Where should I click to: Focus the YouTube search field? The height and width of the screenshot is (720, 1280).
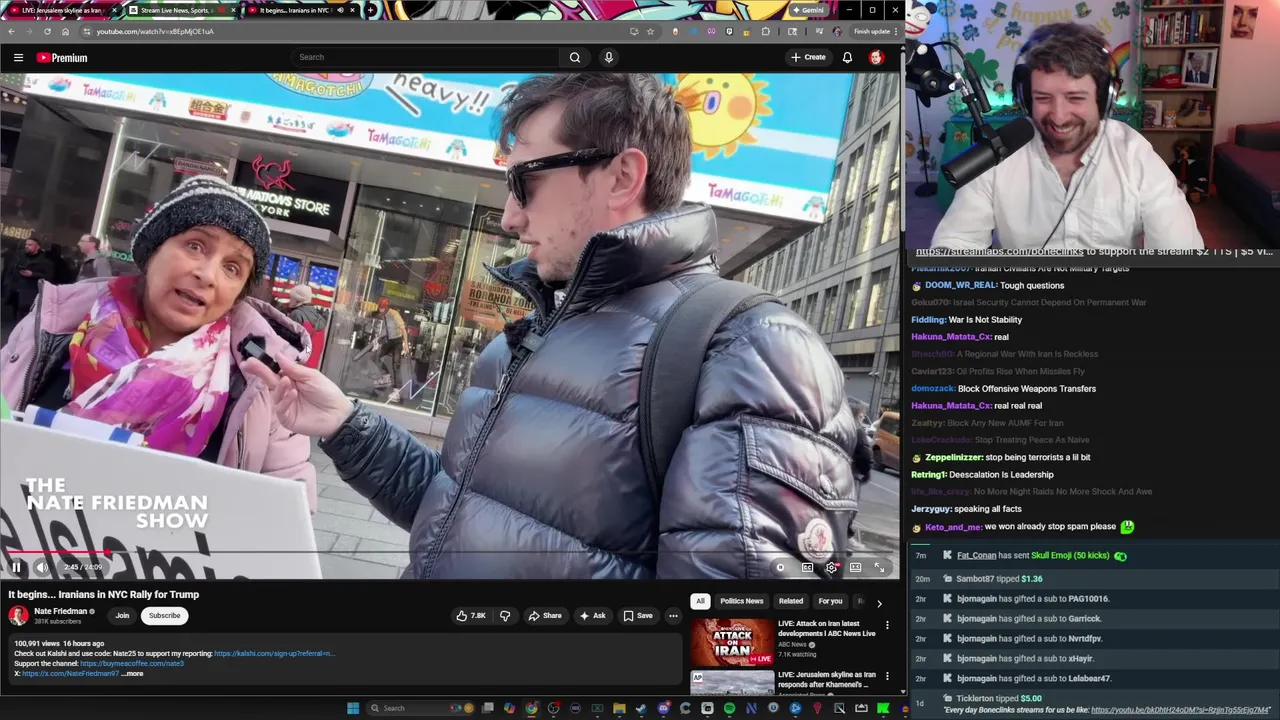click(x=425, y=57)
